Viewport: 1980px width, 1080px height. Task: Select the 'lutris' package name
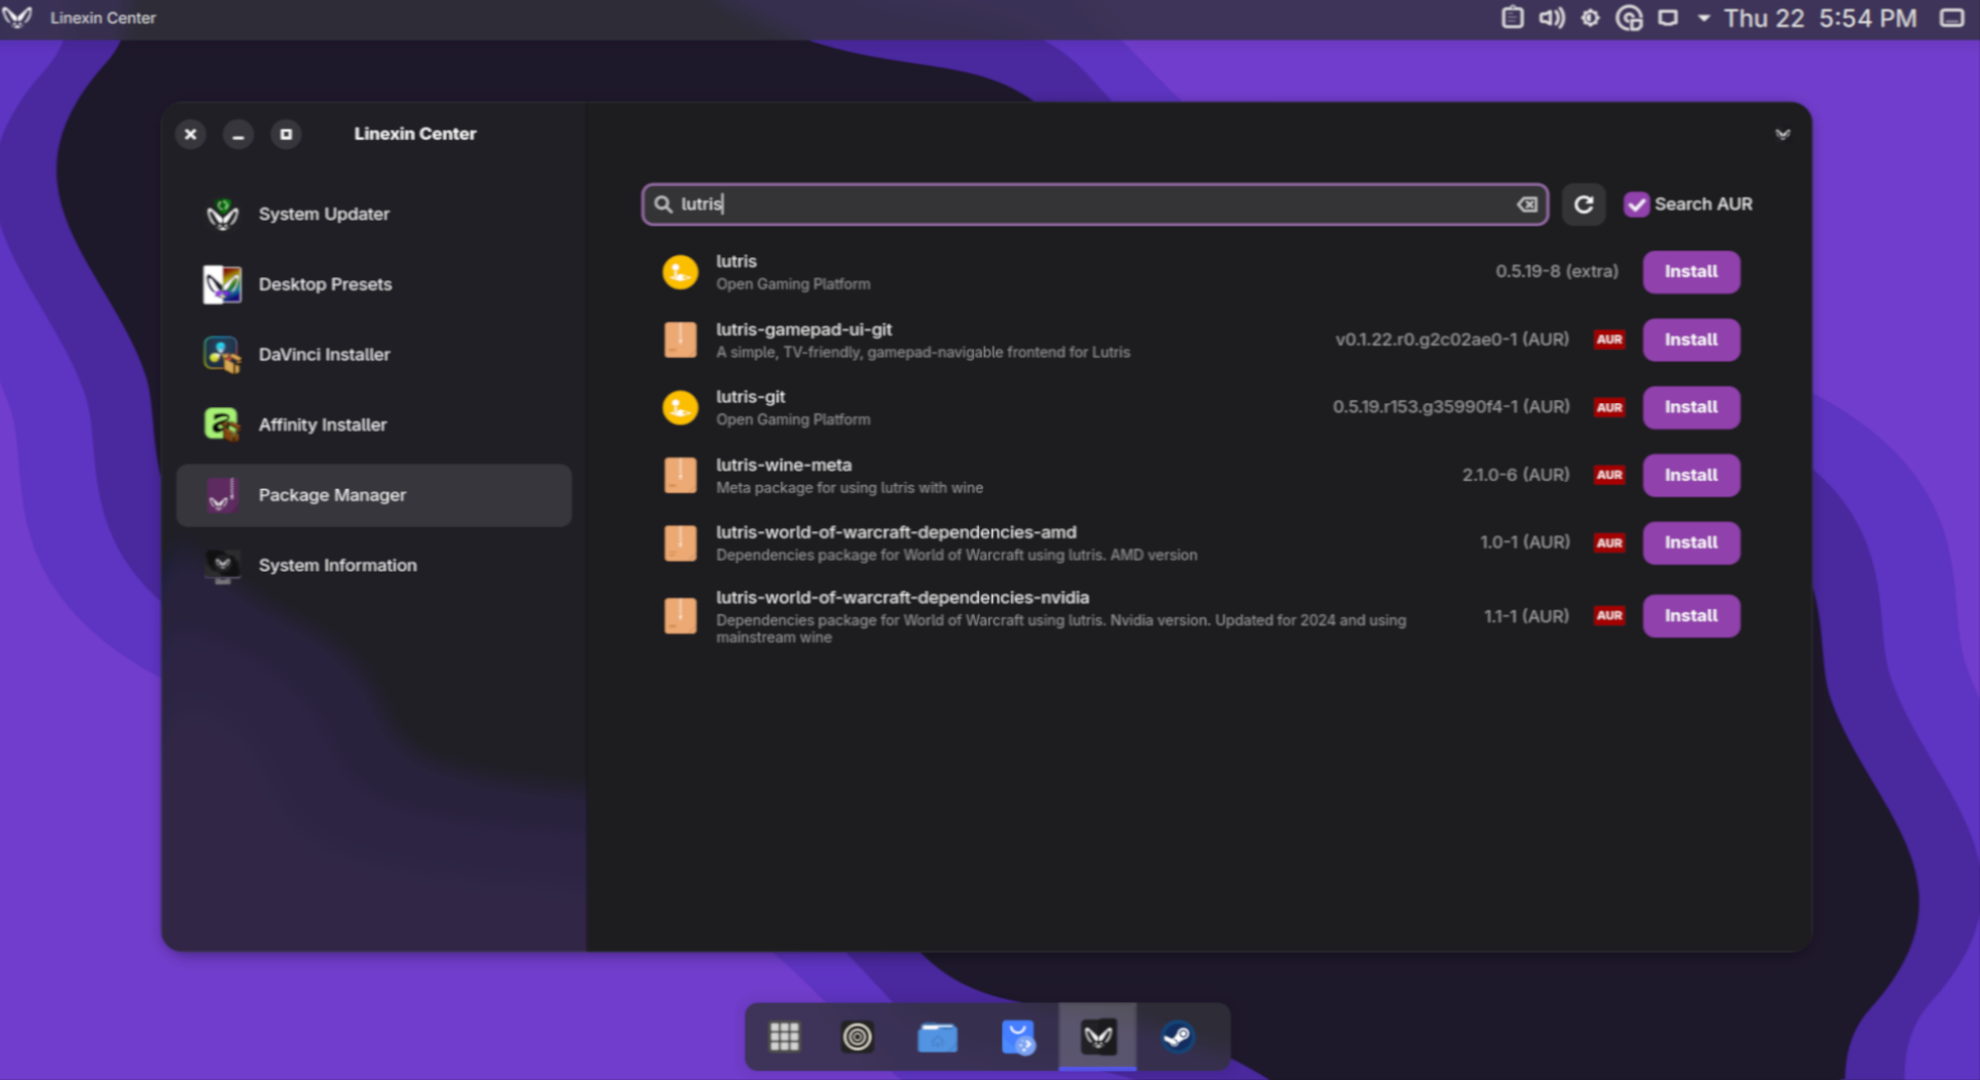point(736,261)
